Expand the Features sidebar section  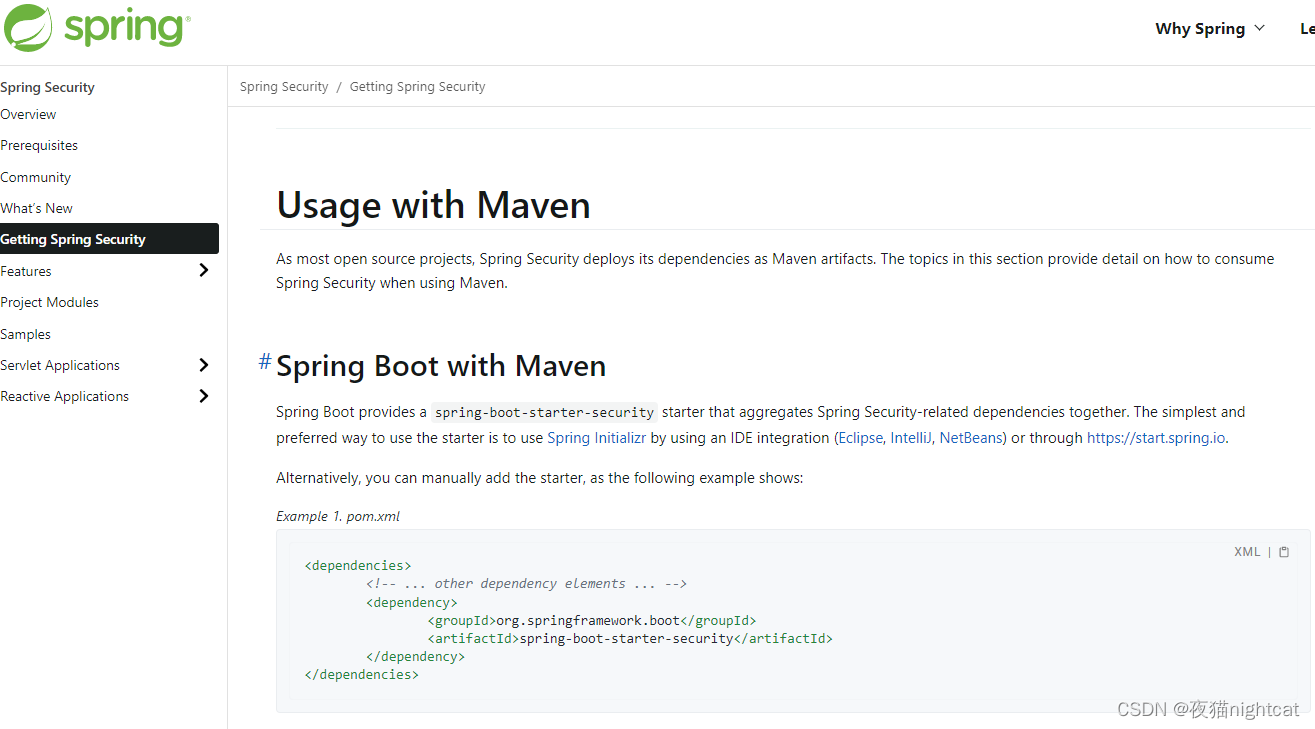204,270
